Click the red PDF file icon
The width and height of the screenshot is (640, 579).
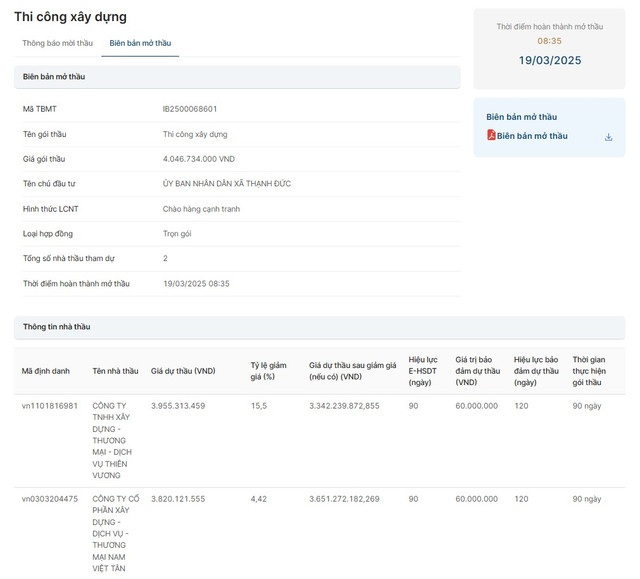click(491, 136)
